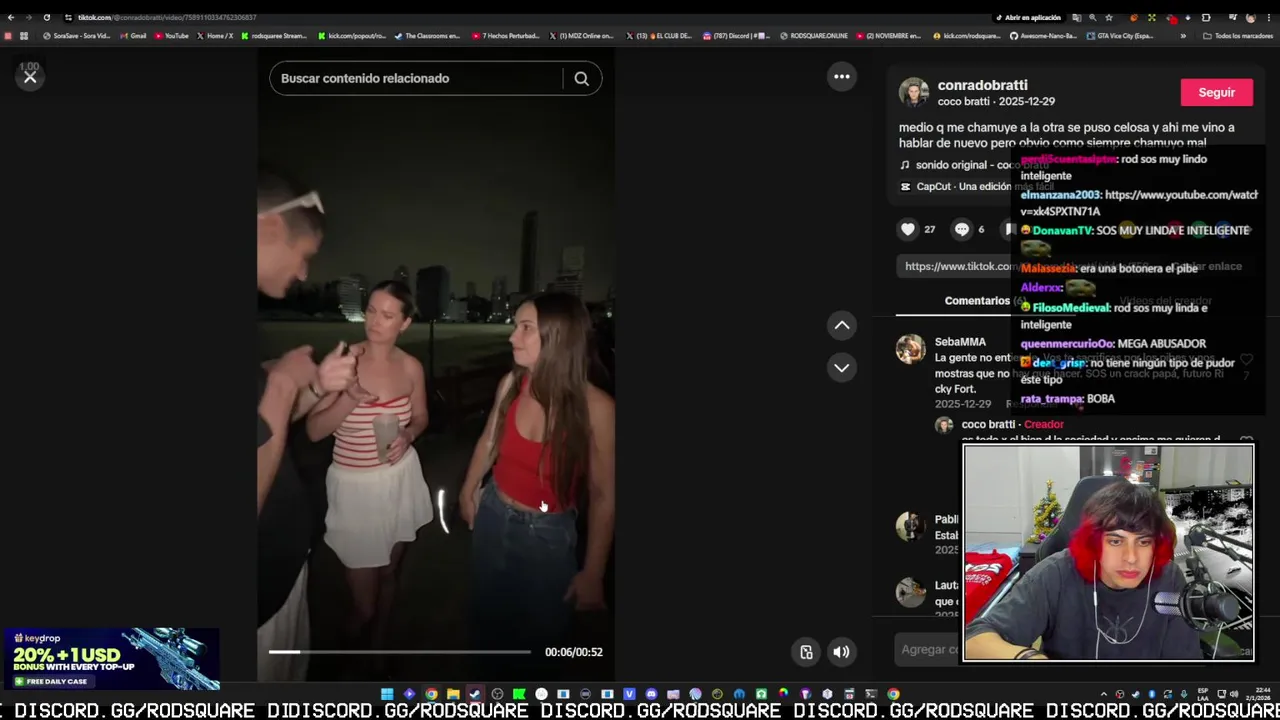This screenshot has width=1280, height=720.
Task: Click Abrir en aplicación in address bar
Action: 1028,17
